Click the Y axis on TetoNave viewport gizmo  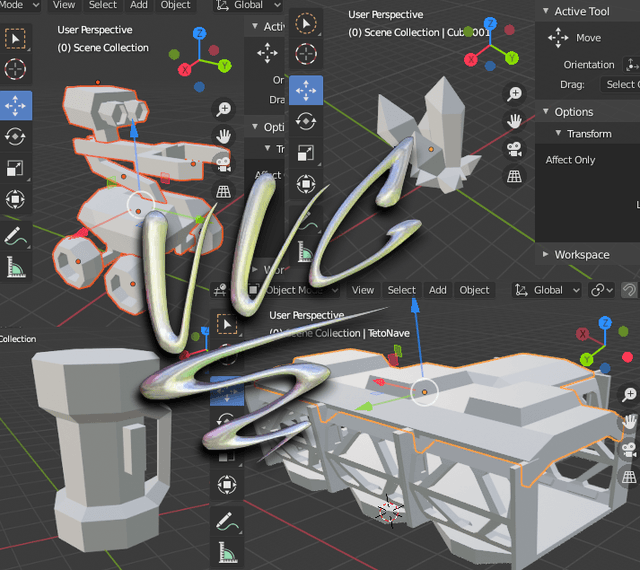587,360
